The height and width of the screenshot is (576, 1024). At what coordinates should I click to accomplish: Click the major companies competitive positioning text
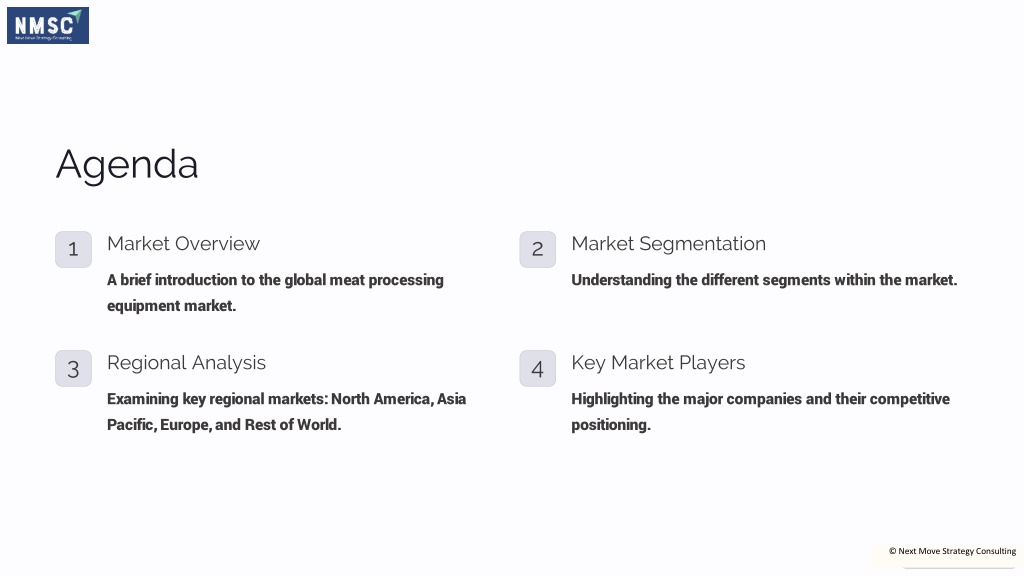point(760,411)
